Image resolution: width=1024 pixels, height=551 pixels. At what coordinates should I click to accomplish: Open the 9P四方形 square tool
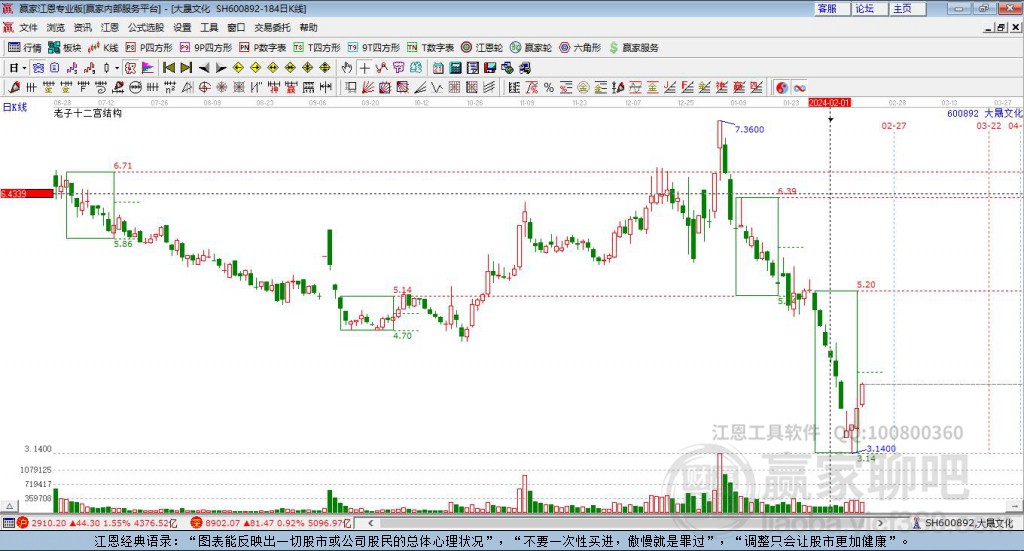pyautogui.click(x=206, y=48)
